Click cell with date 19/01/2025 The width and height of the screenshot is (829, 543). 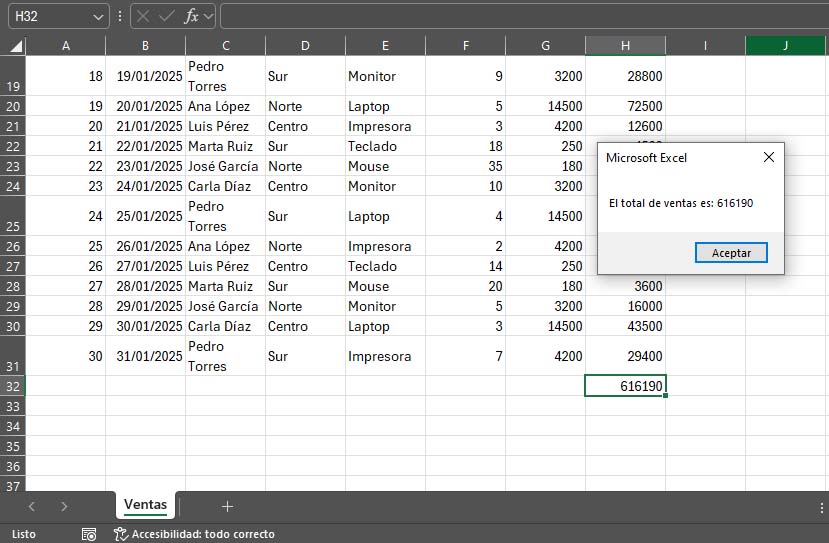(145, 76)
